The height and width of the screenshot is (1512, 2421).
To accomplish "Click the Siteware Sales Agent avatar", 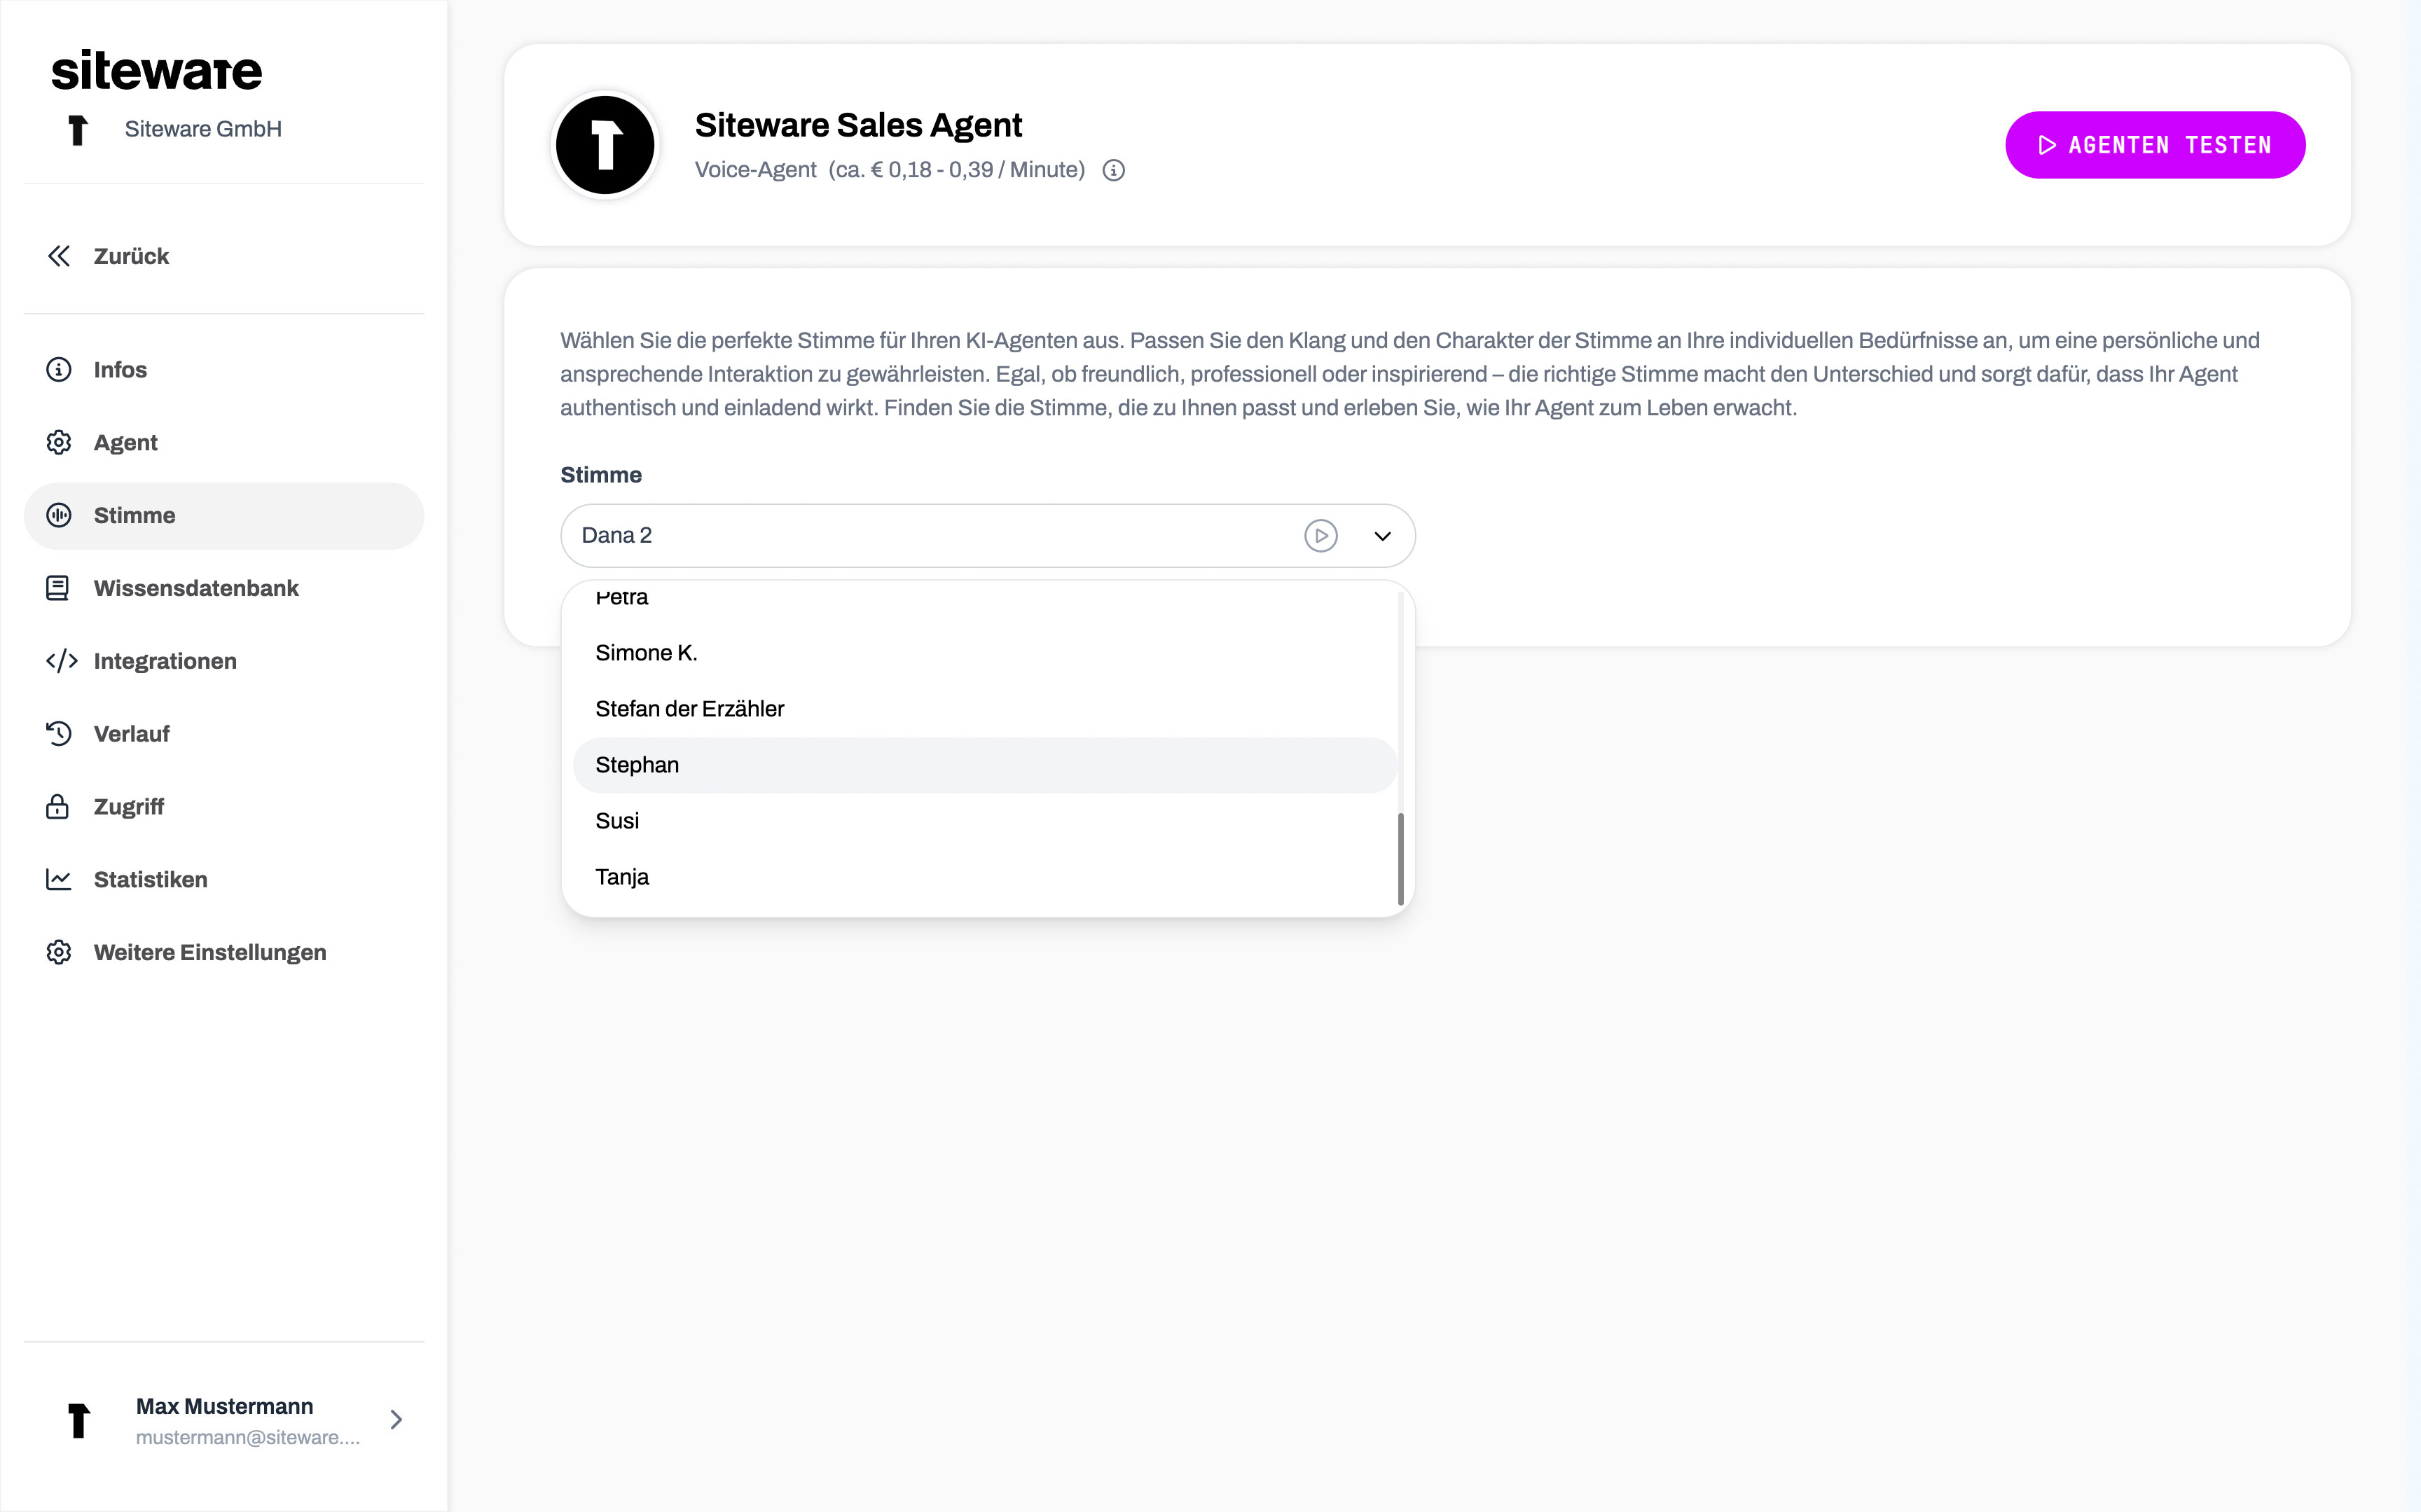I will pos(605,145).
